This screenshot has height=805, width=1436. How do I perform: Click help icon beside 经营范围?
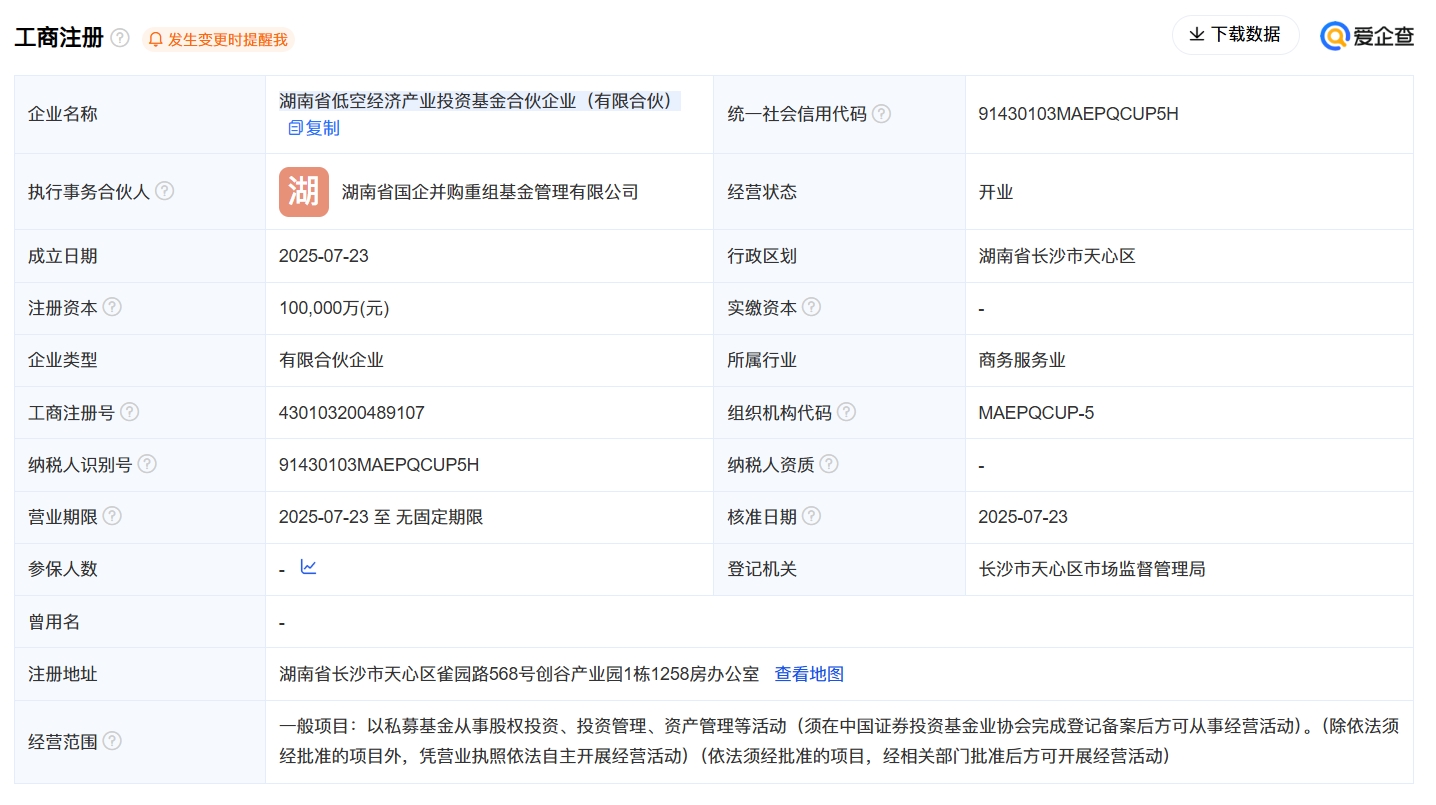(112, 741)
